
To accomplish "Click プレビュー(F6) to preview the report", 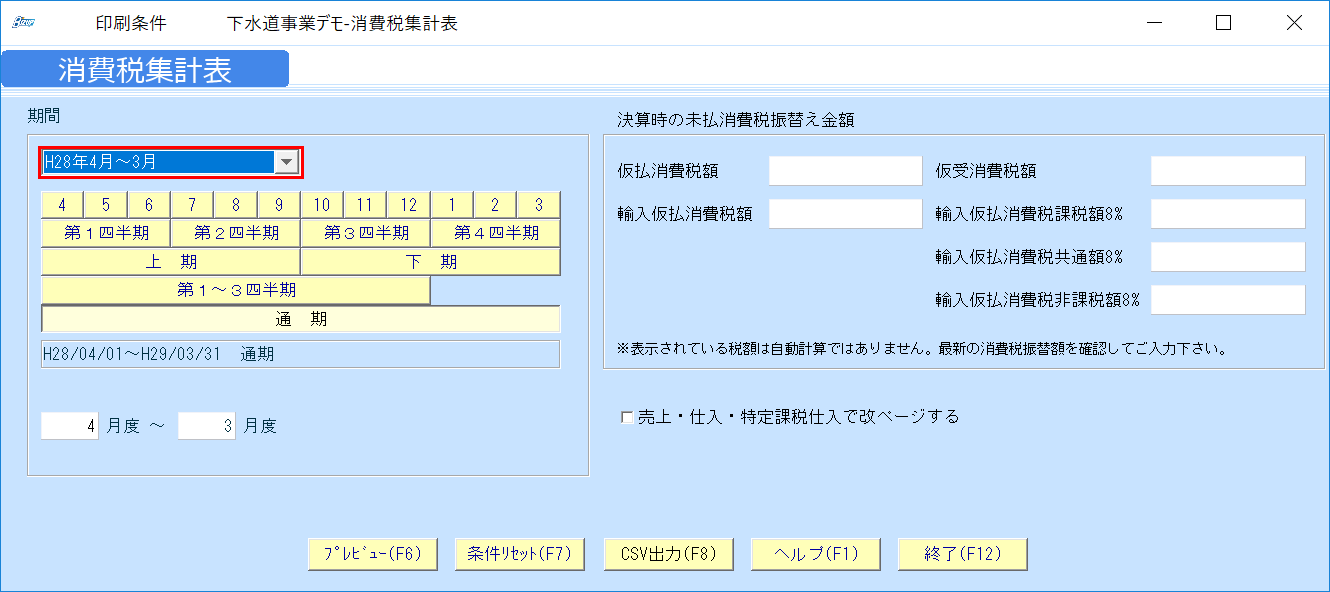I will (x=372, y=553).
